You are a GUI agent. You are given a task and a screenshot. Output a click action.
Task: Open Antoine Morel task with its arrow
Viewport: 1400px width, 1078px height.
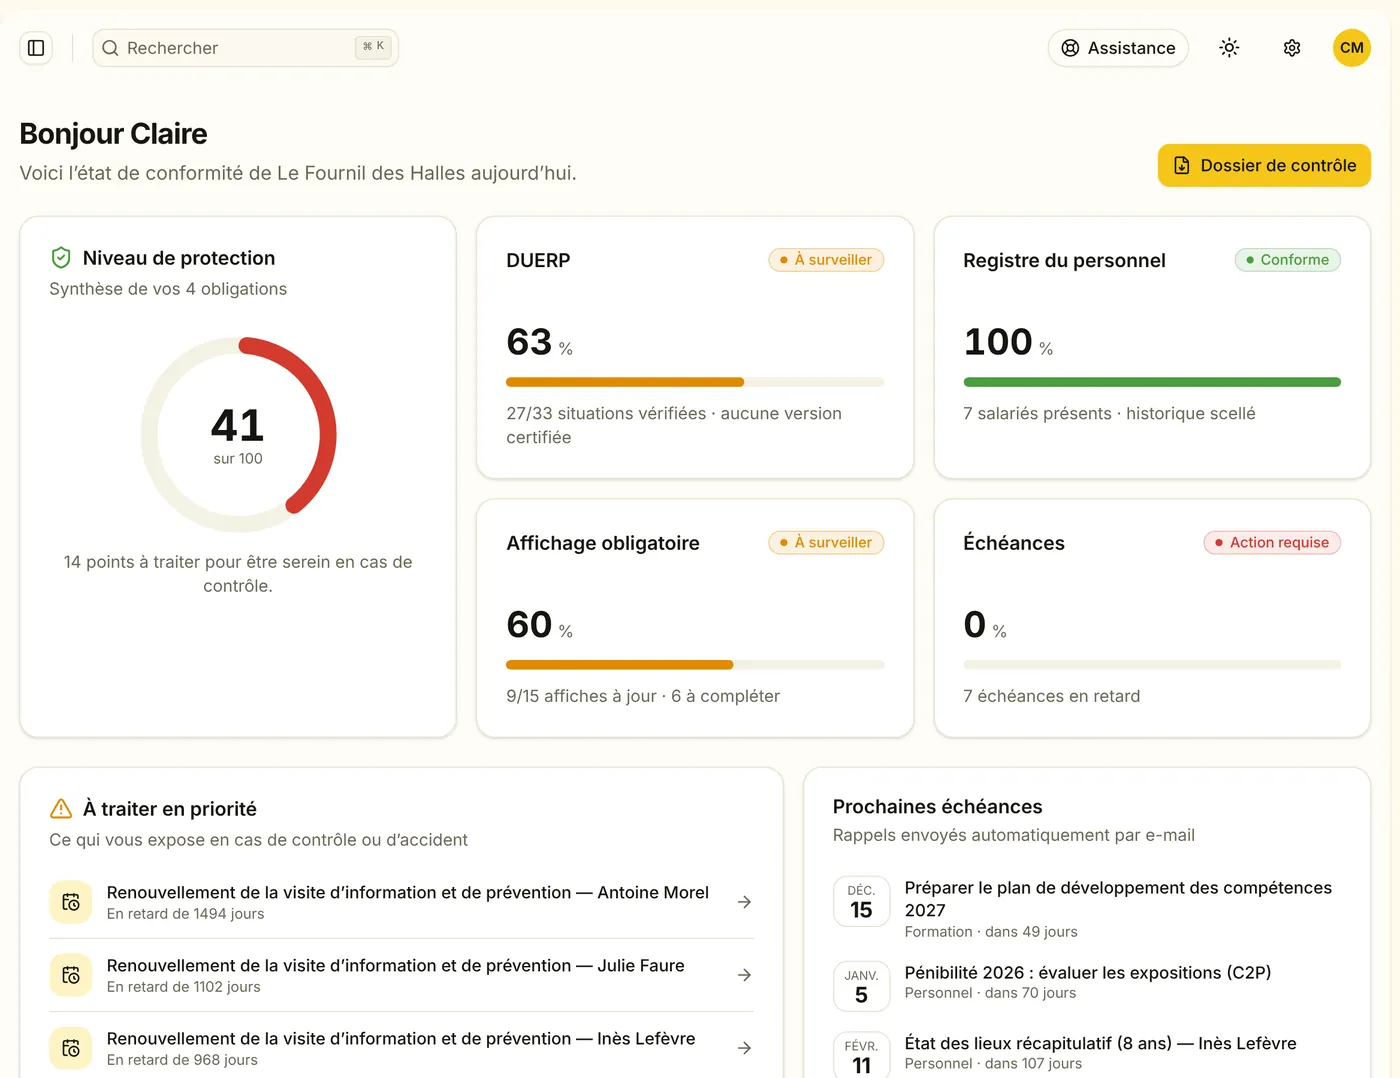pos(744,902)
